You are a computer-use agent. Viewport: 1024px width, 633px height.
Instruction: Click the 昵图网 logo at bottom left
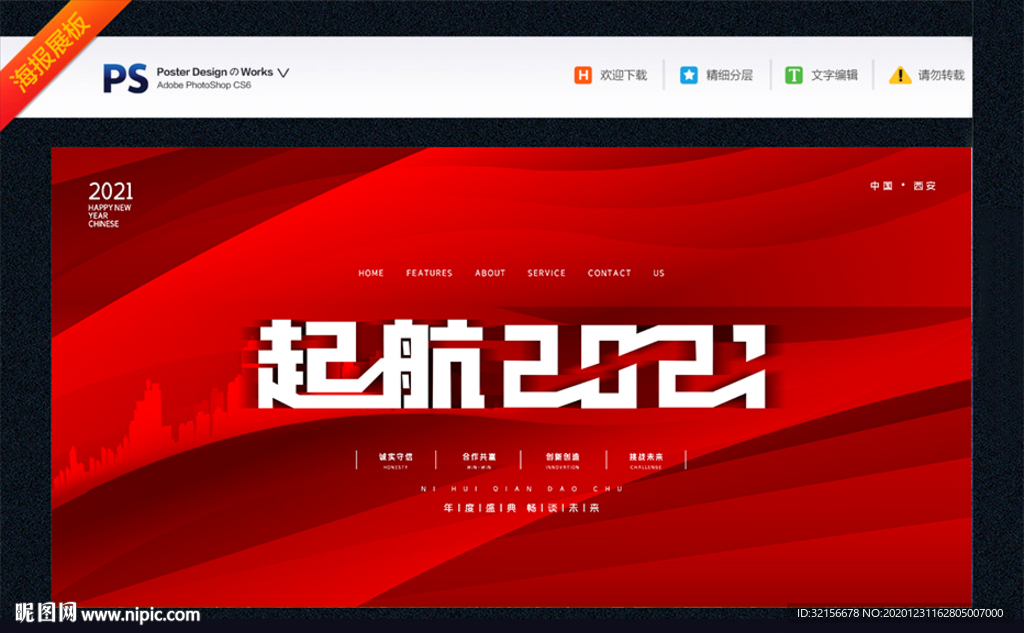coord(46,613)
